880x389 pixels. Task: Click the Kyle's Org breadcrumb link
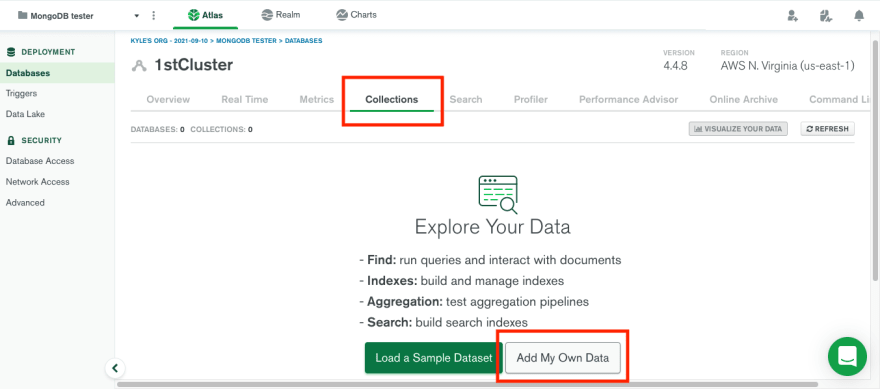(x=169, y=41)
